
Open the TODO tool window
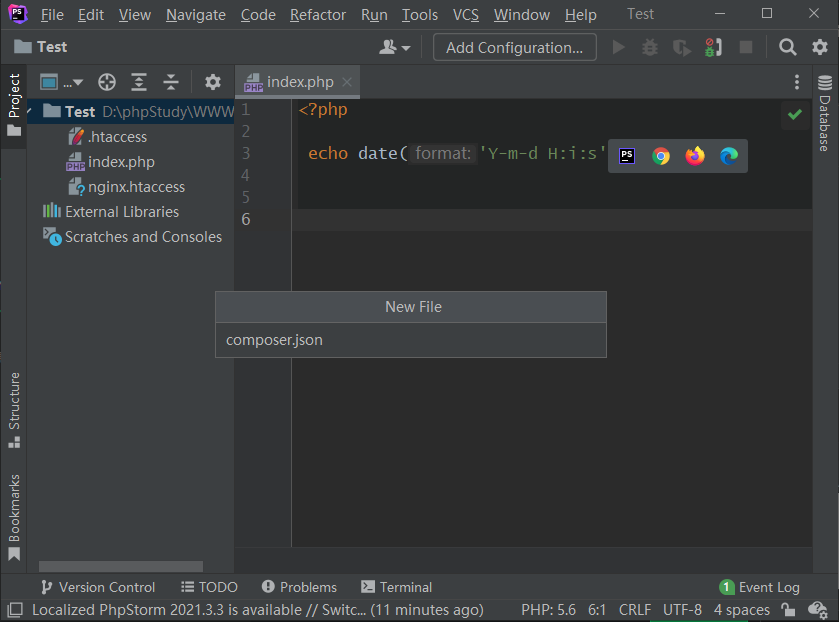coord(209,588)
